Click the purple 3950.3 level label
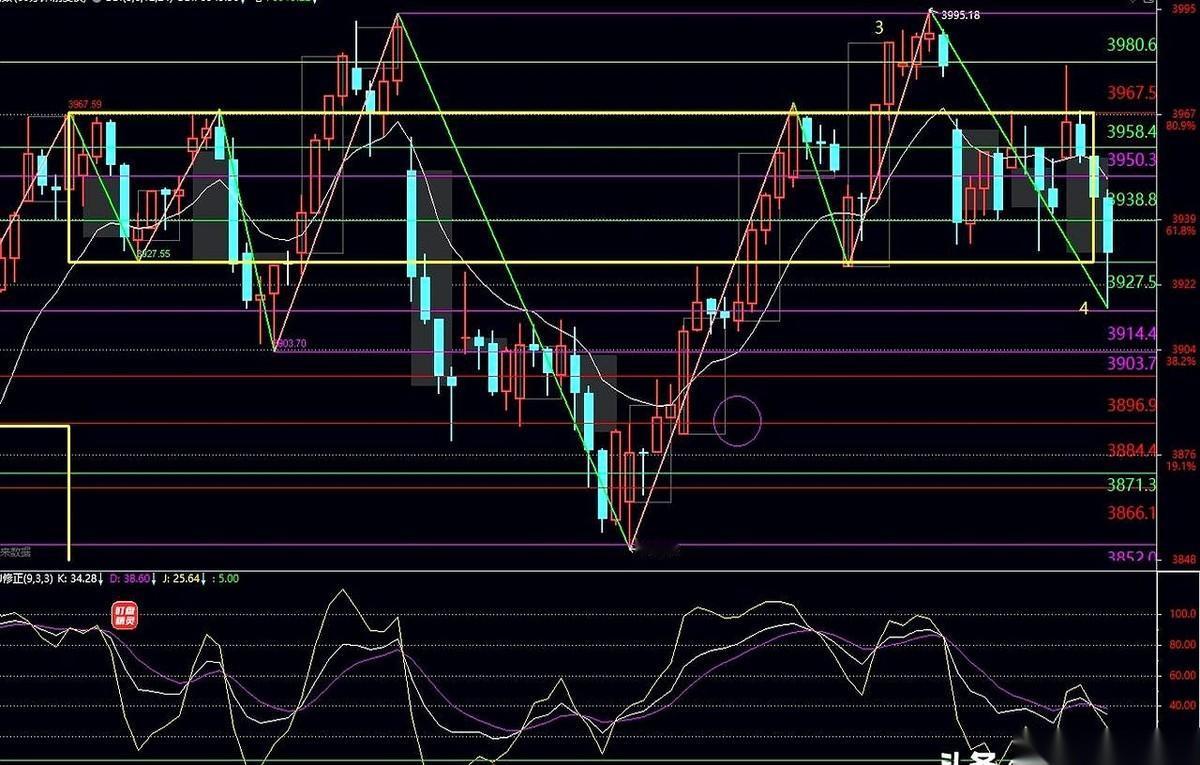 (x=1132, y=160)
